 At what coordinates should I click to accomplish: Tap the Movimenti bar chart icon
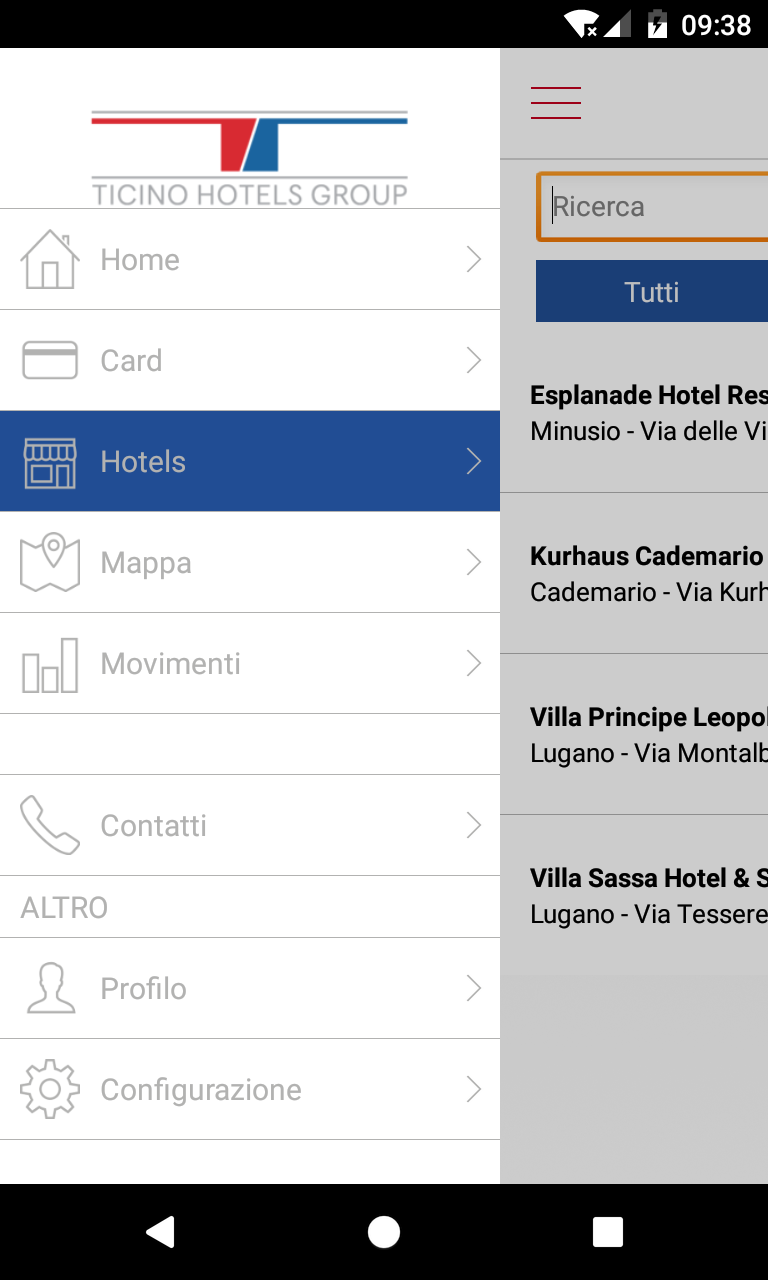[50, 665]
